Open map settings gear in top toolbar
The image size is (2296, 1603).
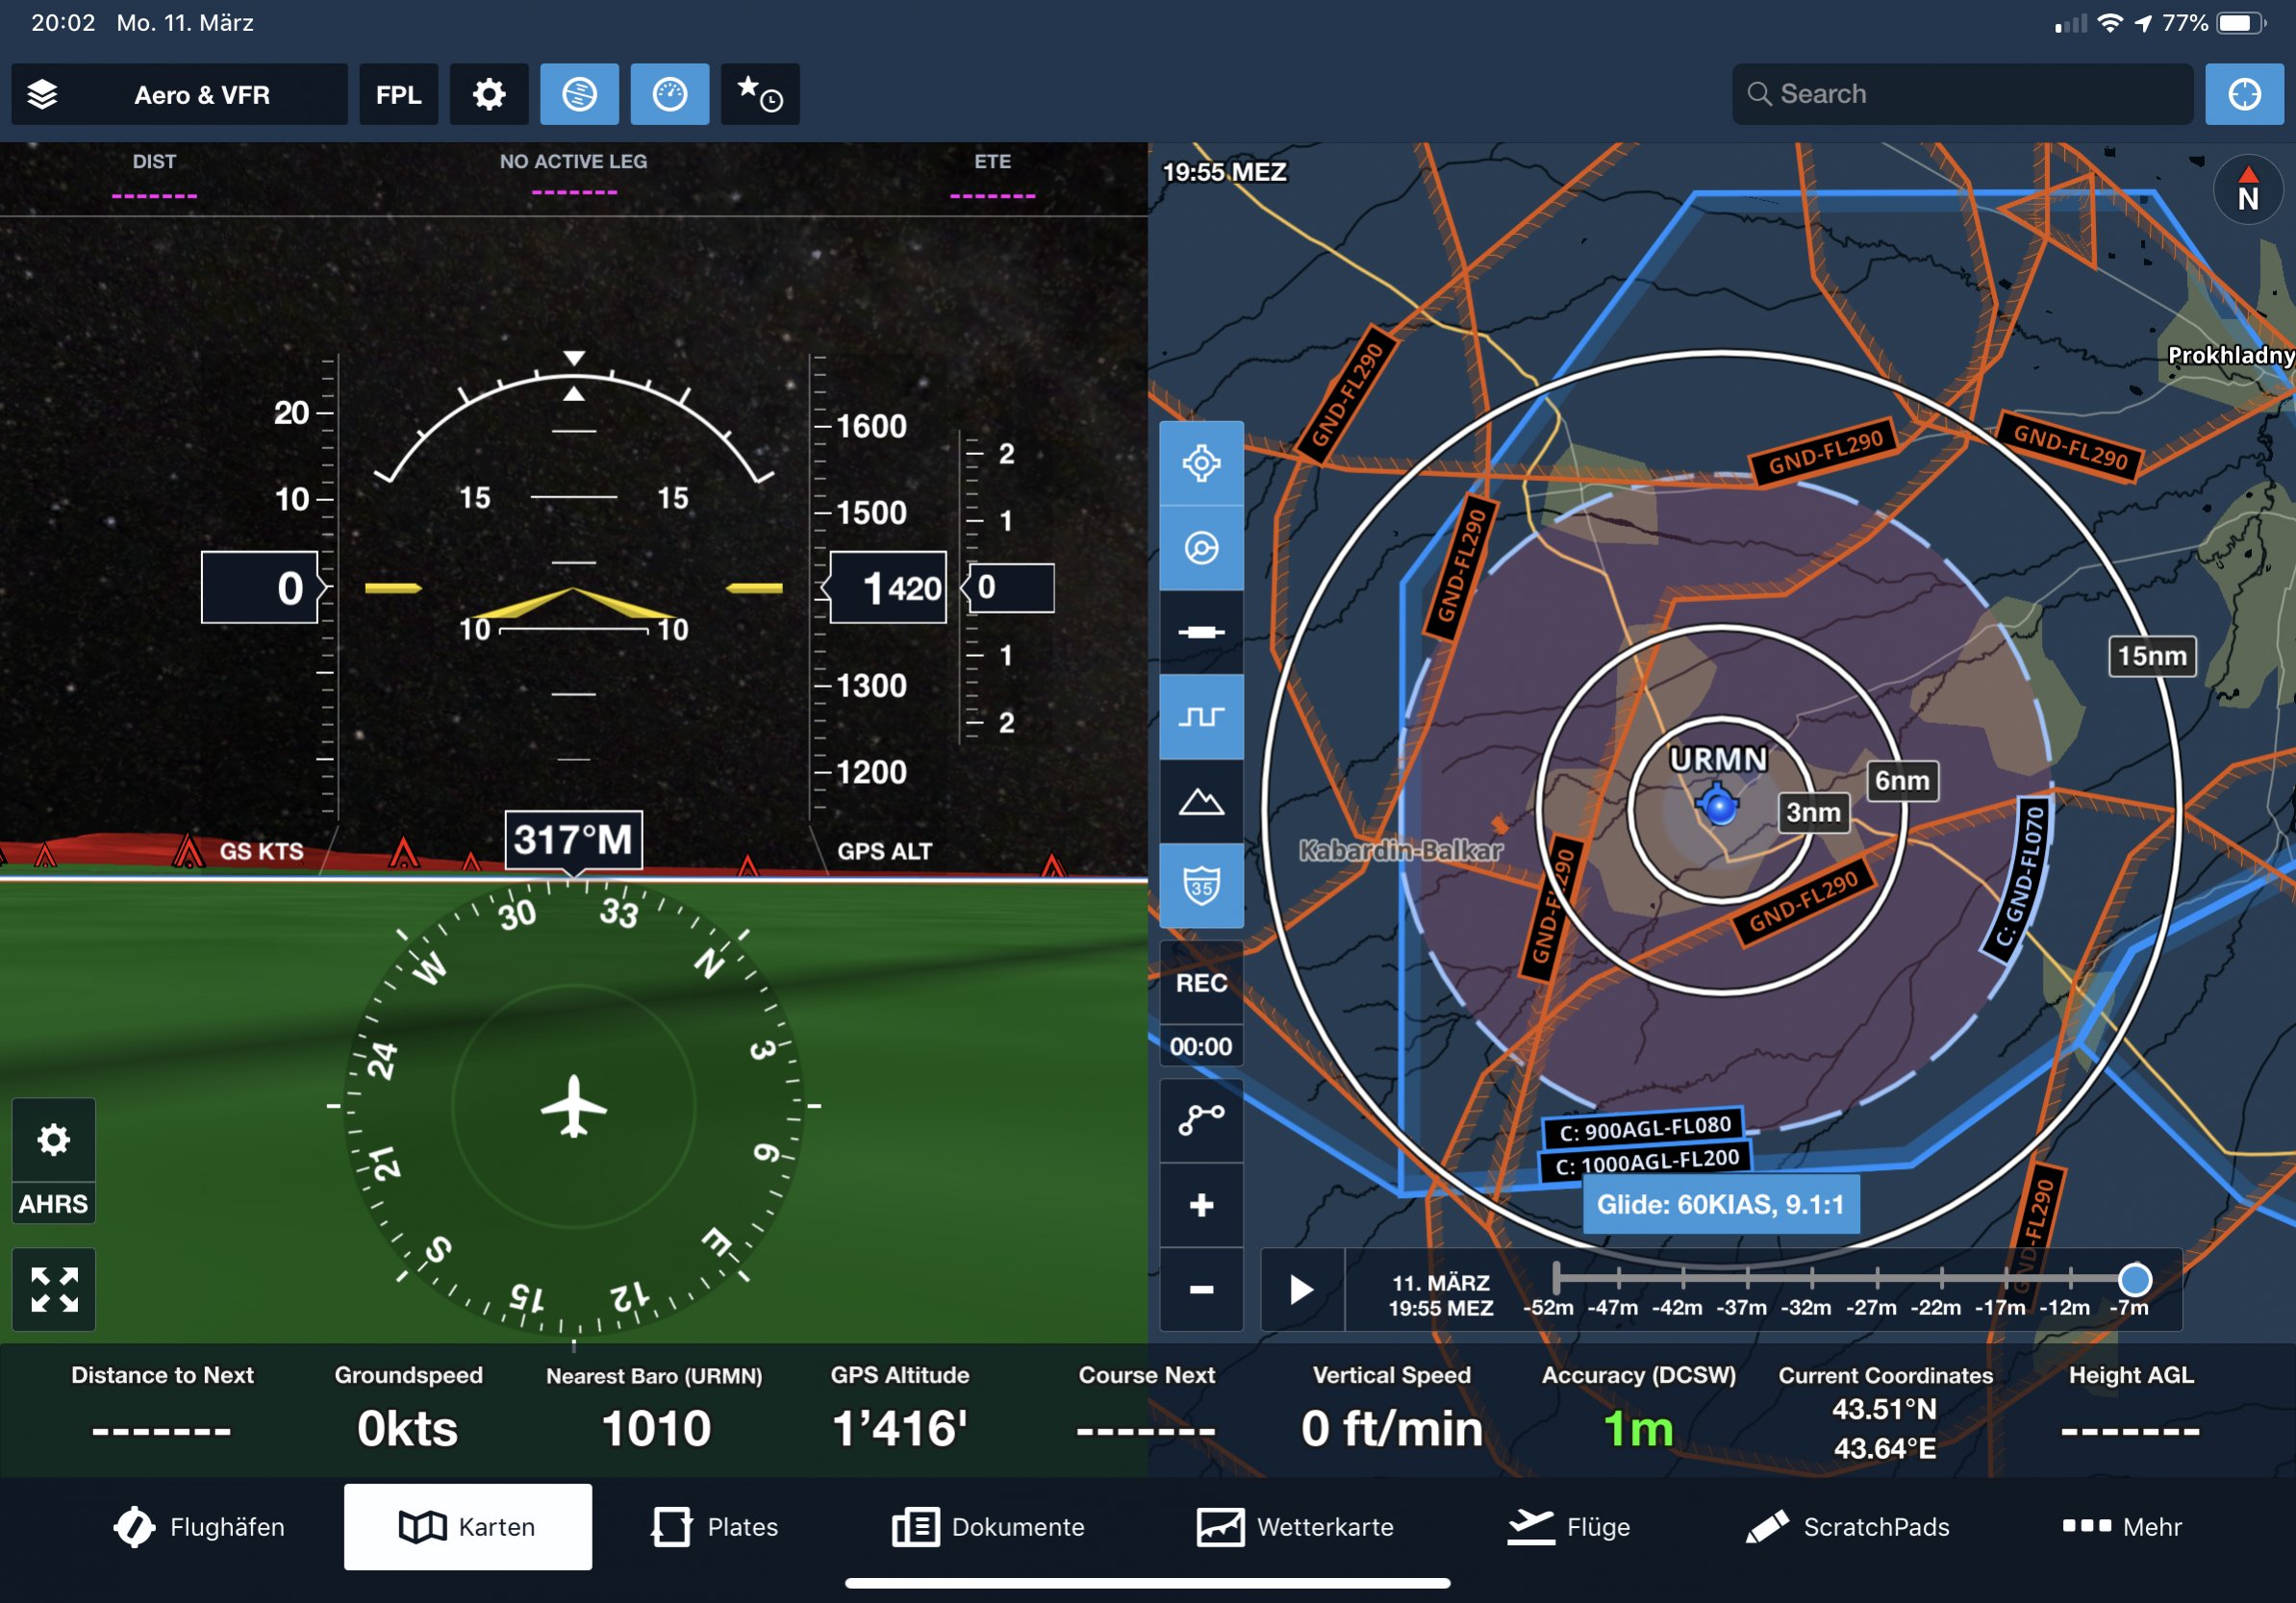488,95
